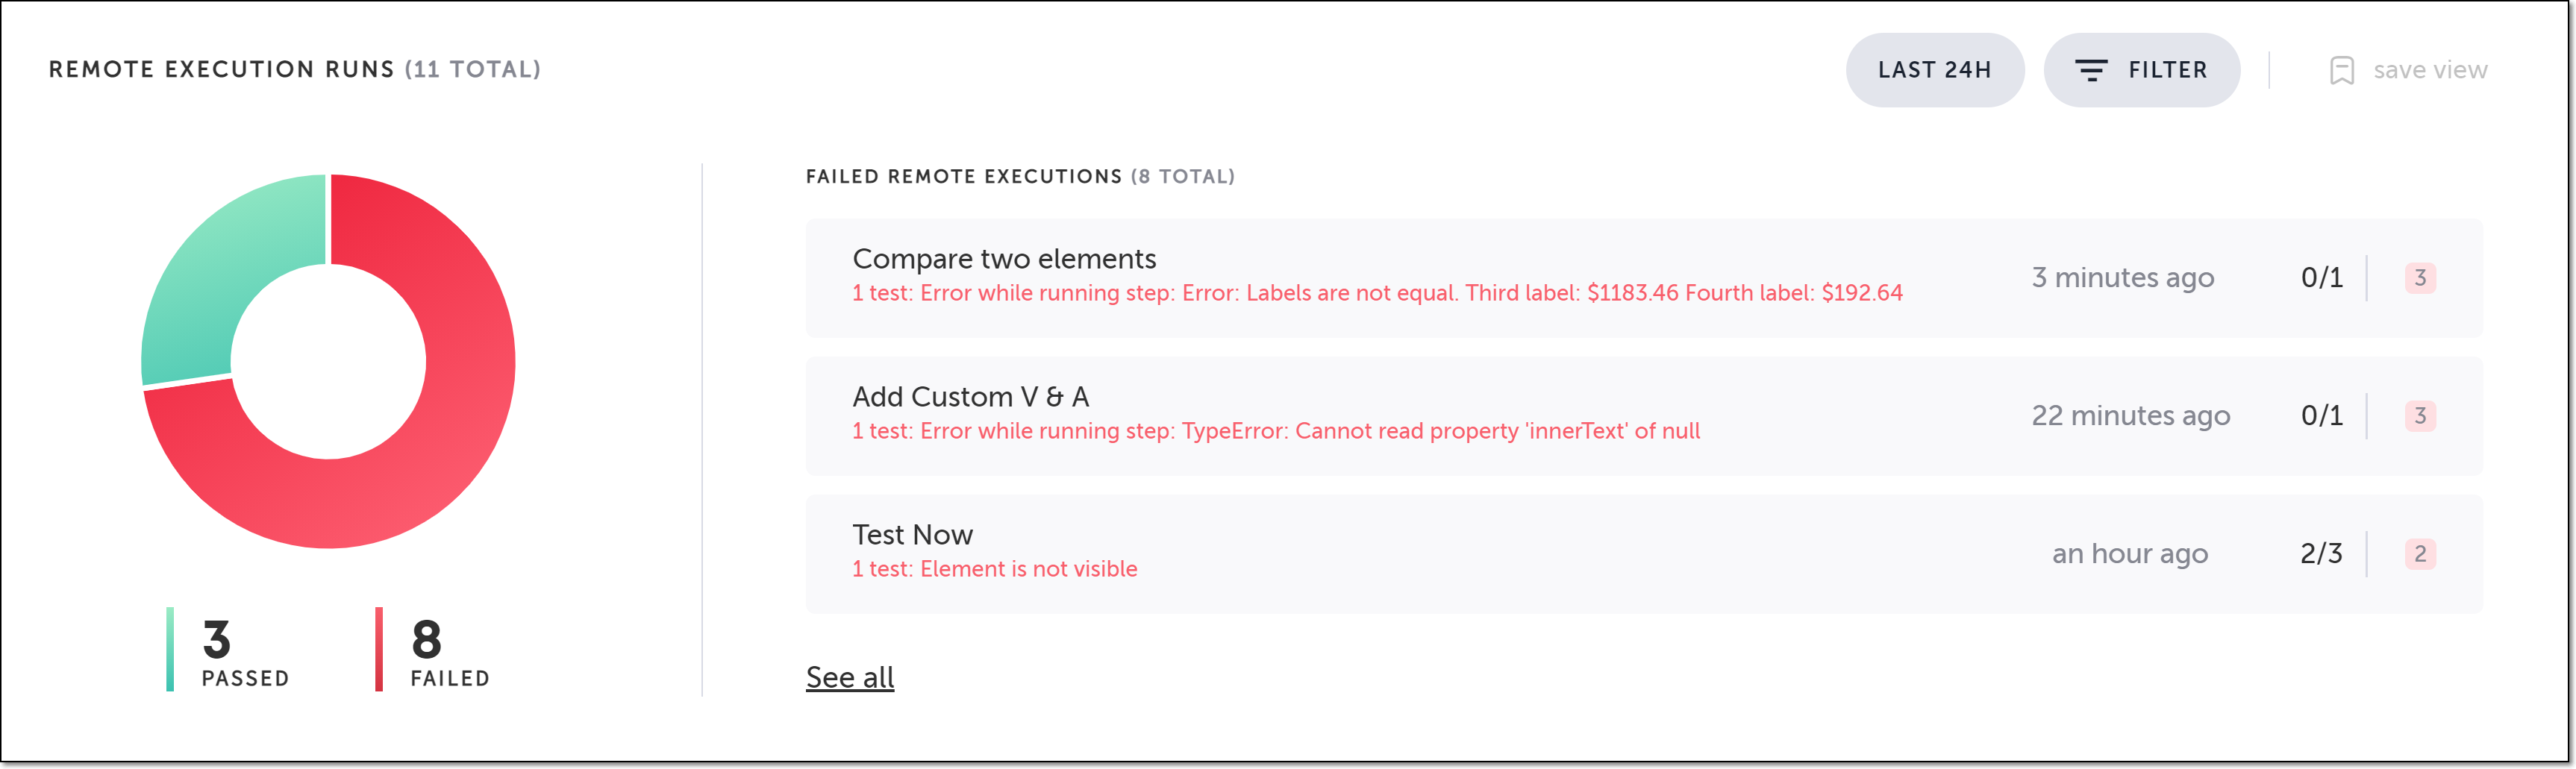Click the Element is not visible error

994,569
